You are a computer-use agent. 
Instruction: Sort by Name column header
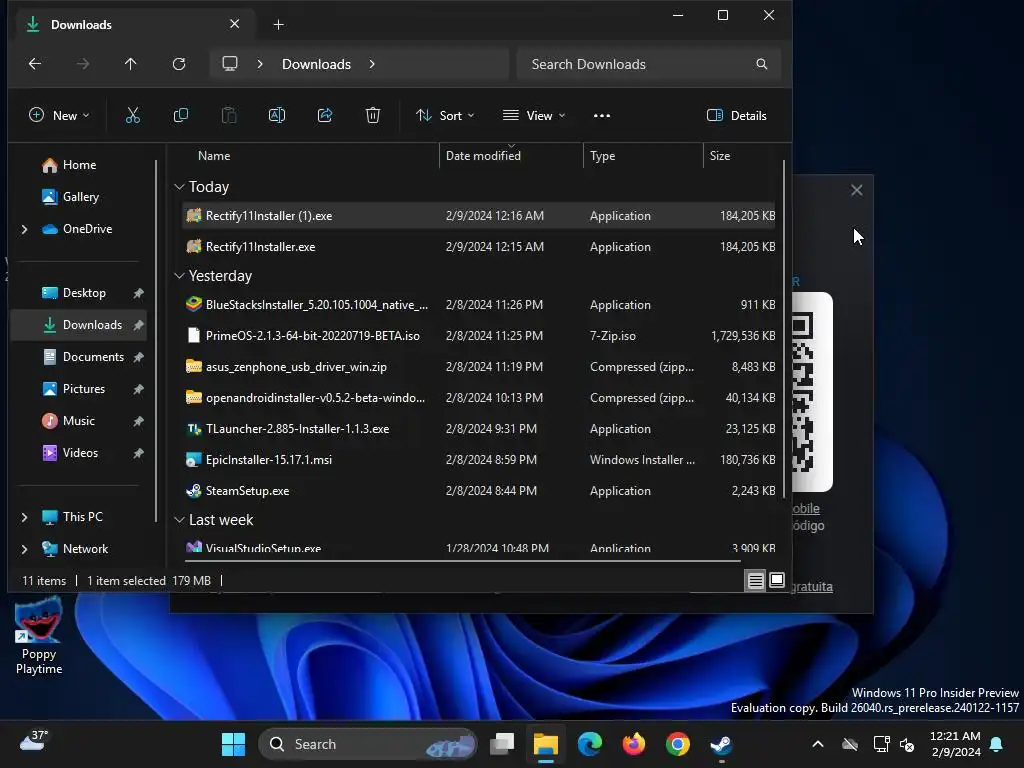(214, 156)
